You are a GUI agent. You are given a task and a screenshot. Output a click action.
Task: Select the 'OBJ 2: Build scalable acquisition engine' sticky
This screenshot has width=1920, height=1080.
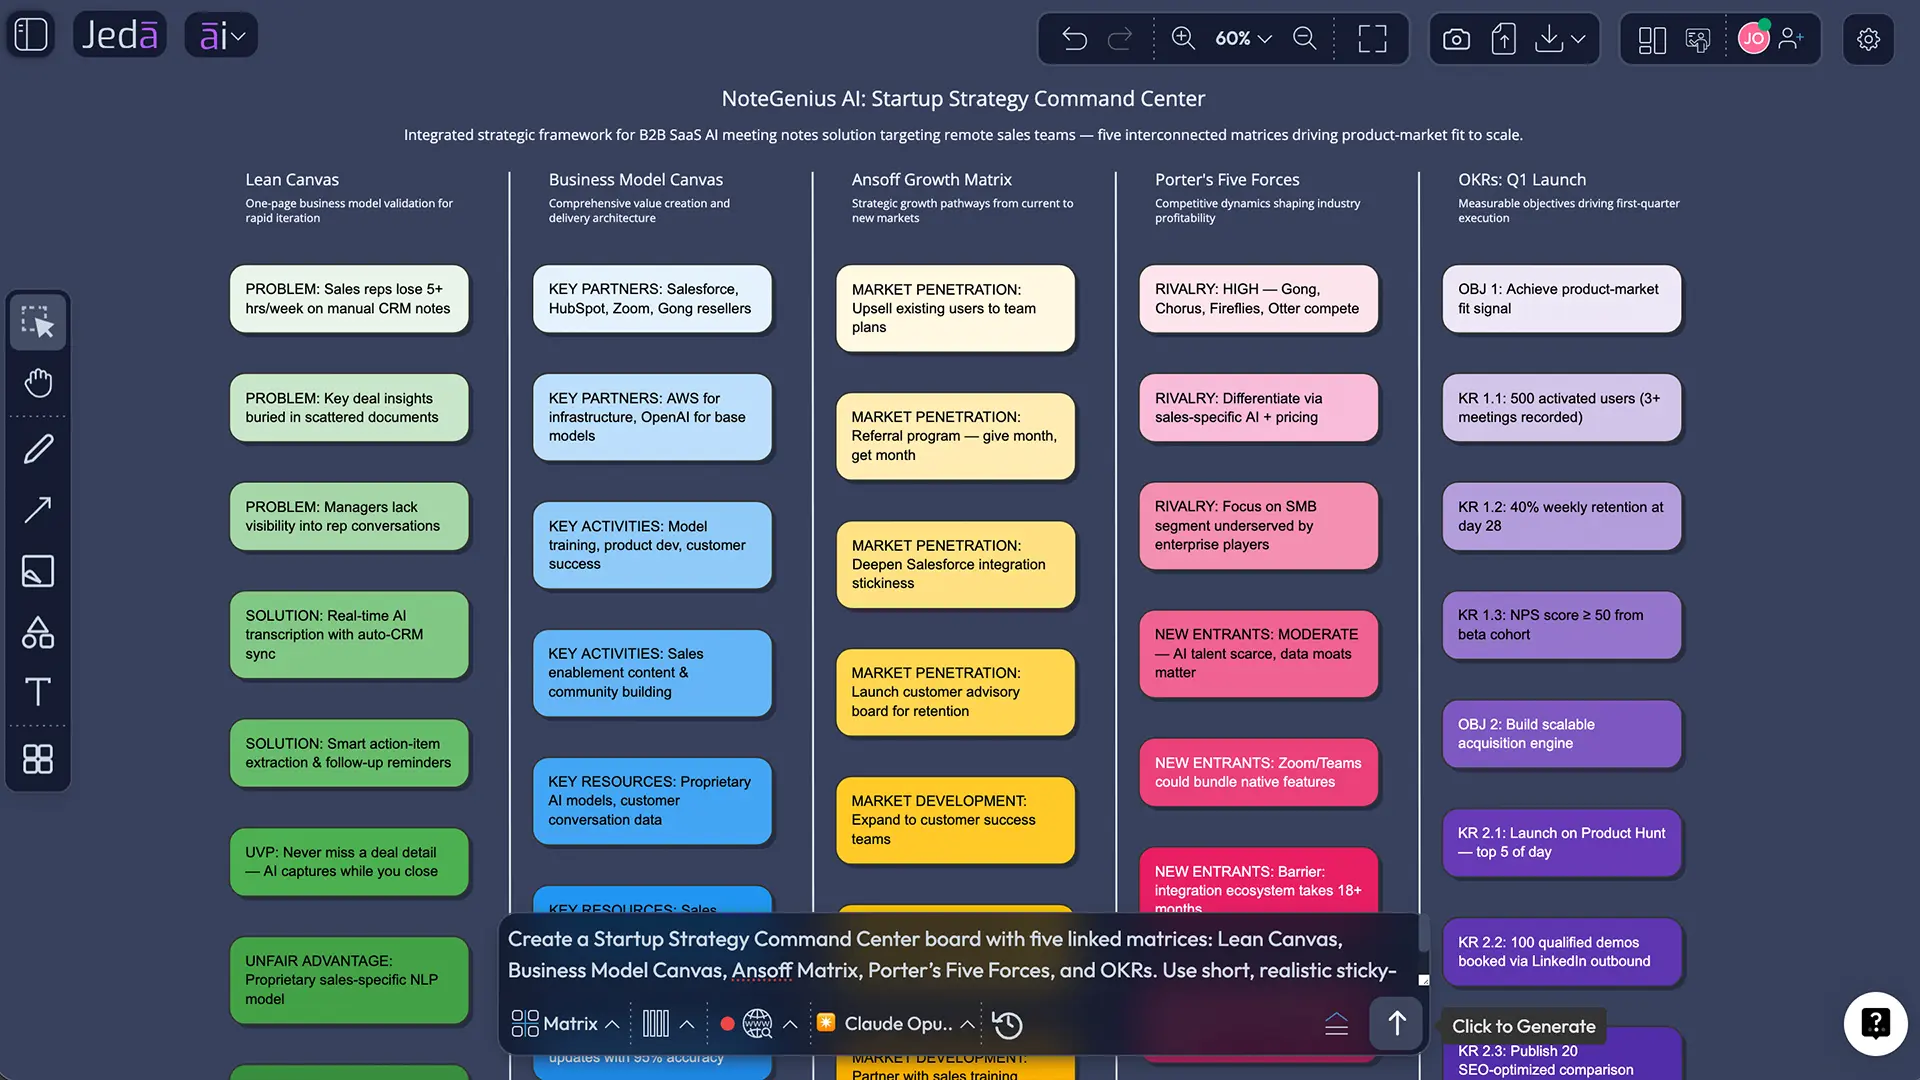(x=1562, y=734)
